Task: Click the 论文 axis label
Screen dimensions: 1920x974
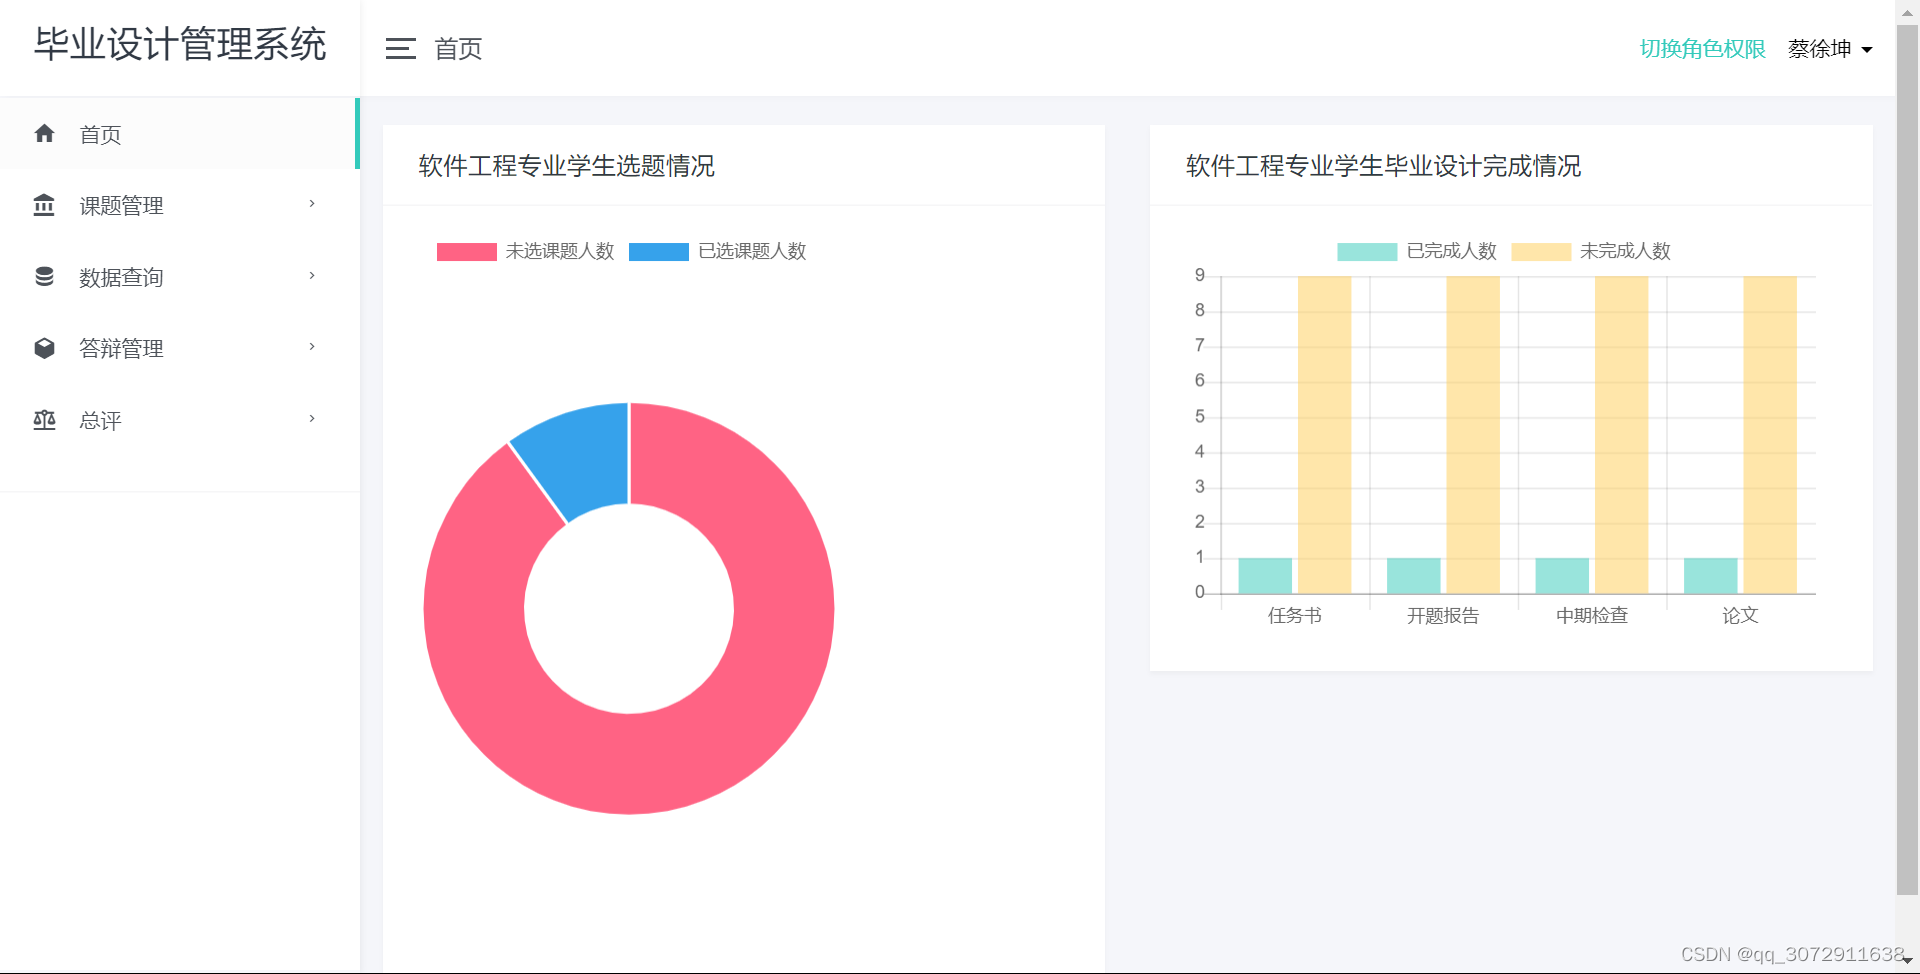Action: tap(1740, 616)
